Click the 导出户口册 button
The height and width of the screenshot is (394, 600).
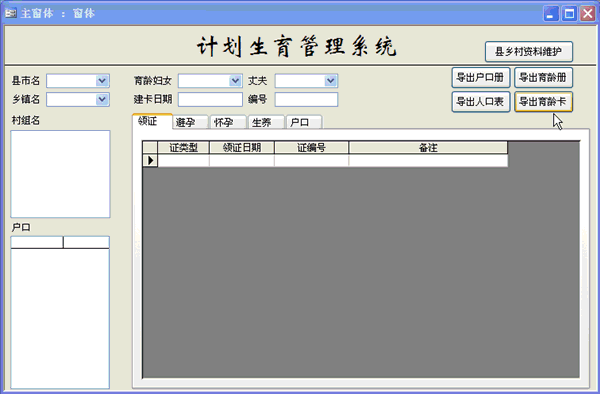(481, 78)
